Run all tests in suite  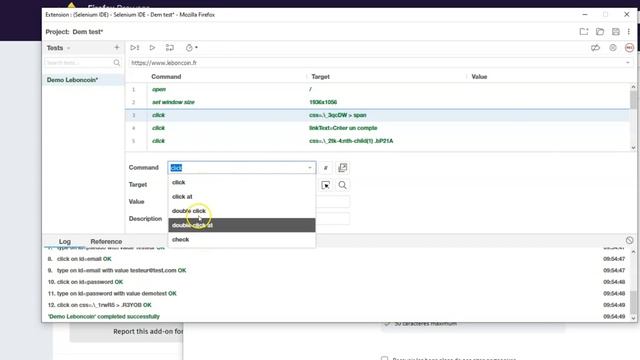coord(135,48)
